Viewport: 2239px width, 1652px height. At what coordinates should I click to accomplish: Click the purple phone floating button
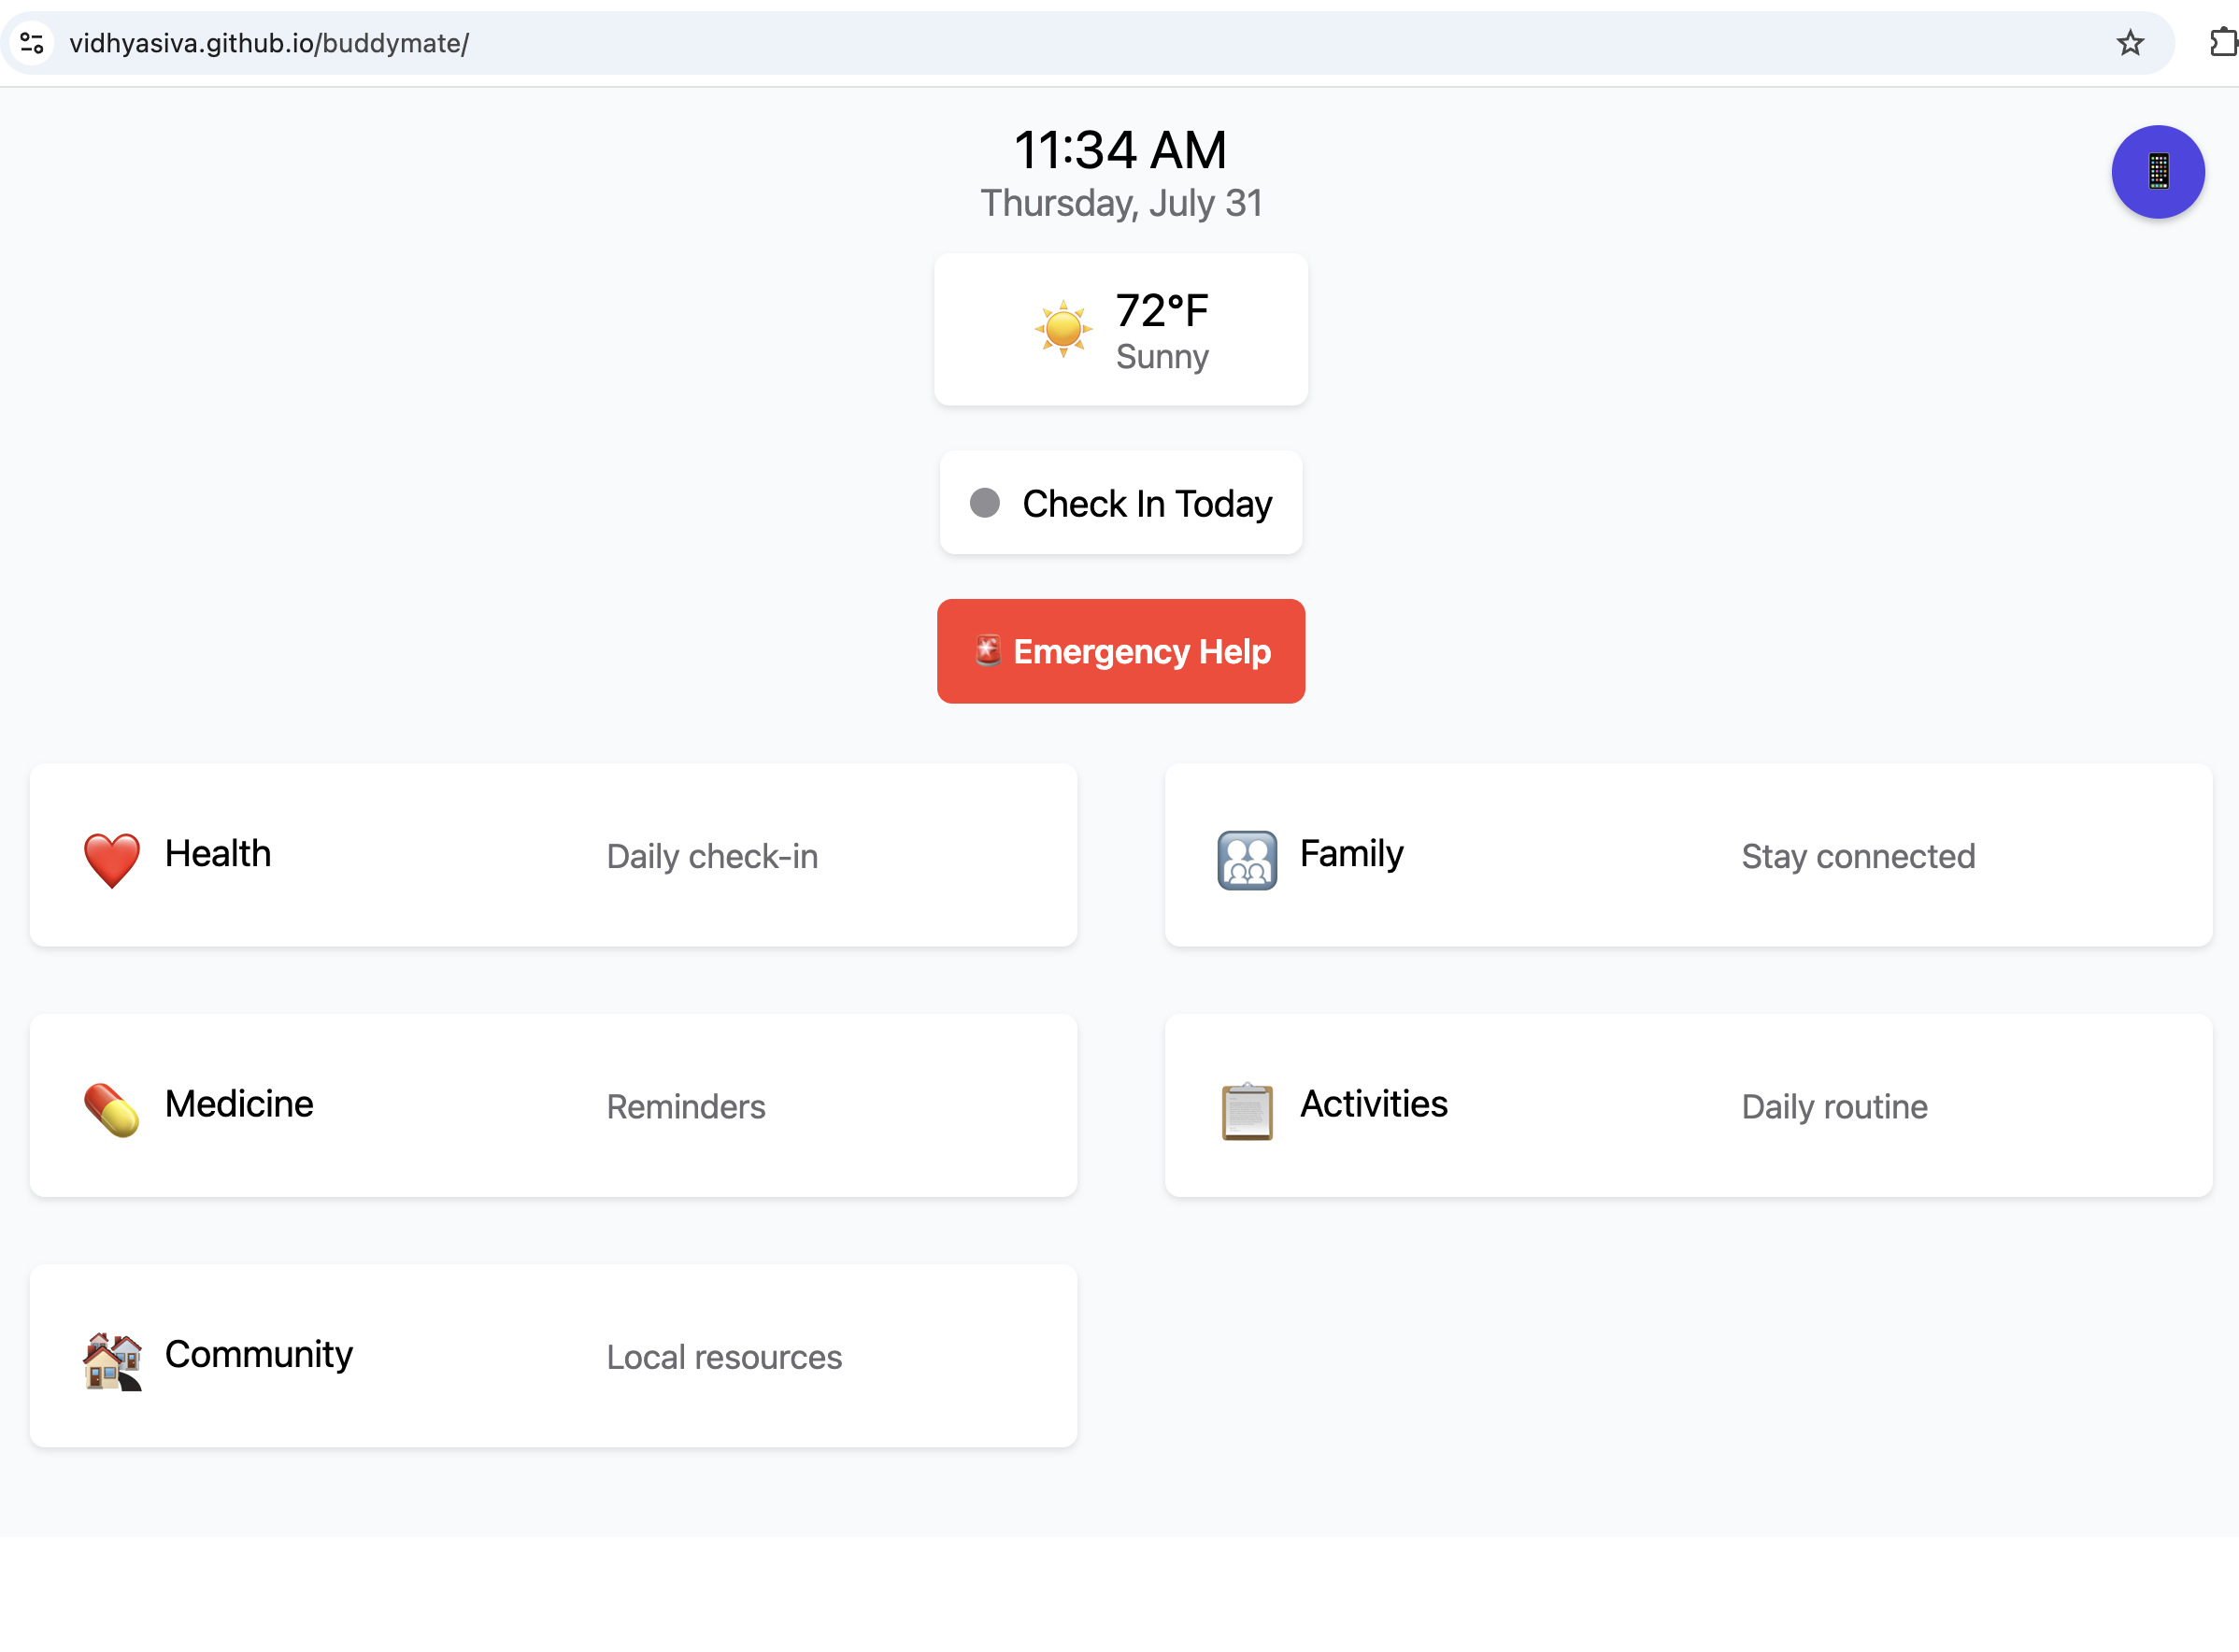[x=2157, y=172]
